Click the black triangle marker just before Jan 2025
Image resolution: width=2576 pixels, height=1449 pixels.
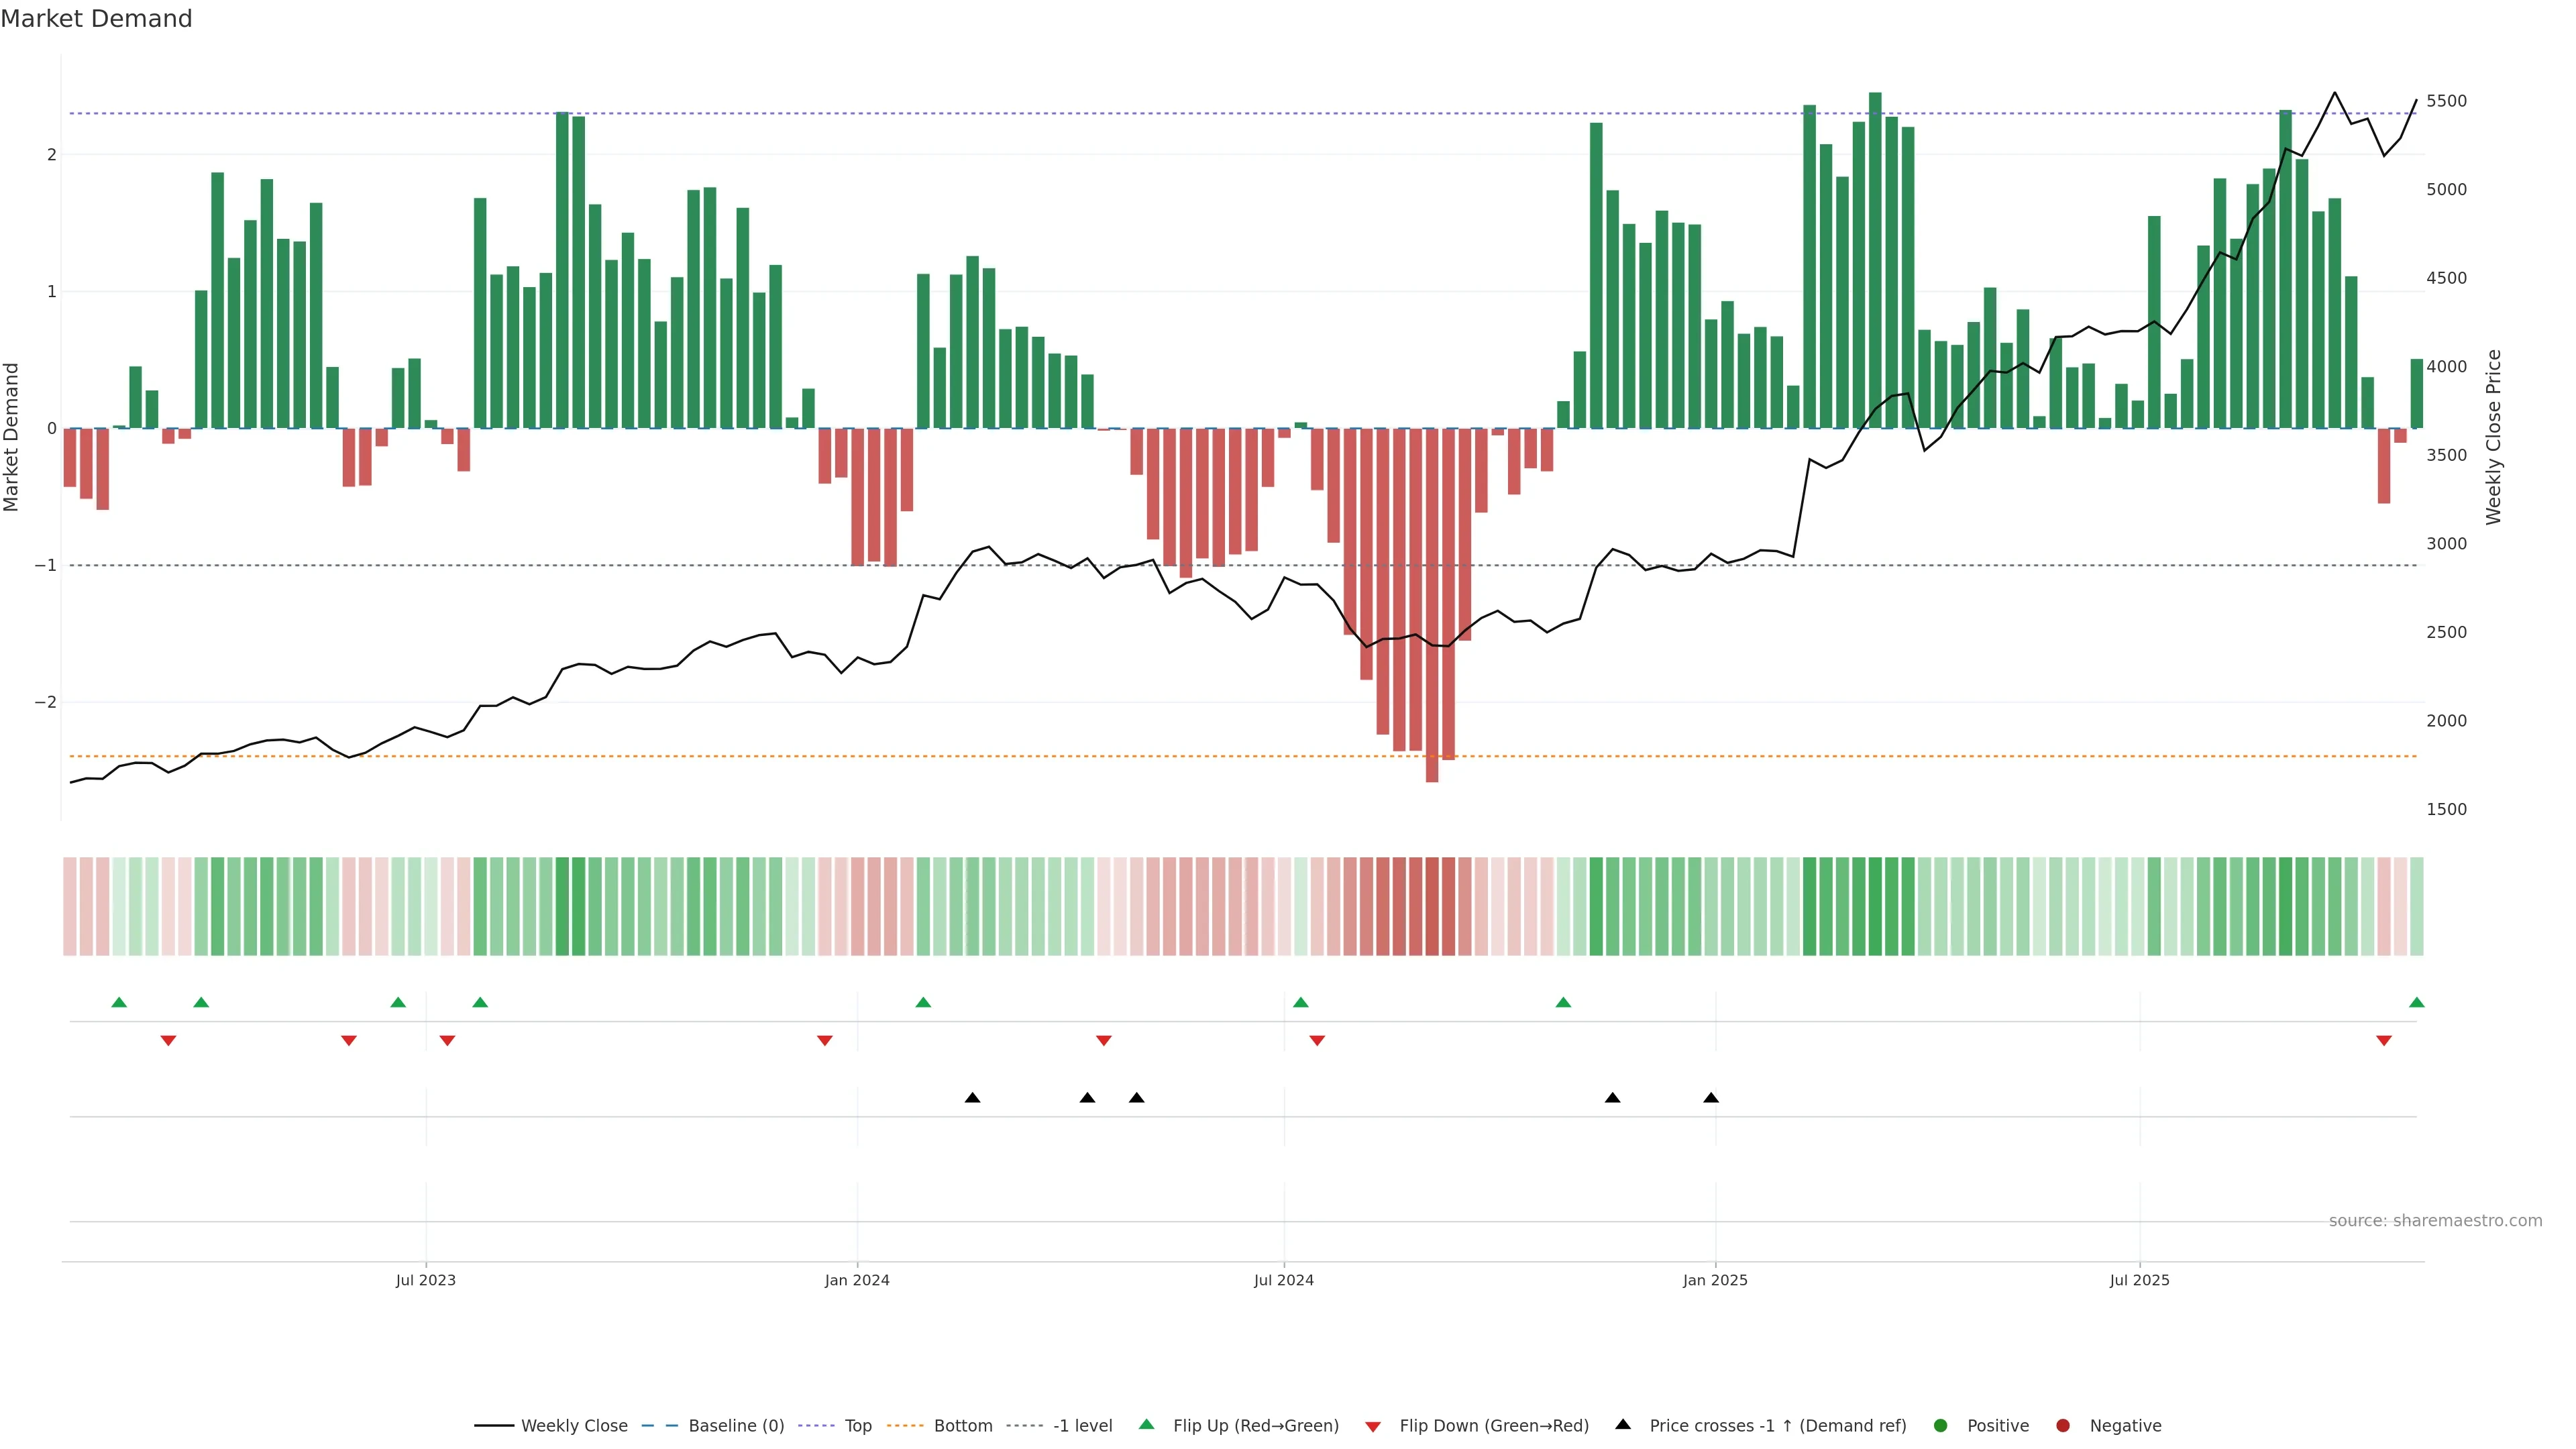tap(1711, 1098)
